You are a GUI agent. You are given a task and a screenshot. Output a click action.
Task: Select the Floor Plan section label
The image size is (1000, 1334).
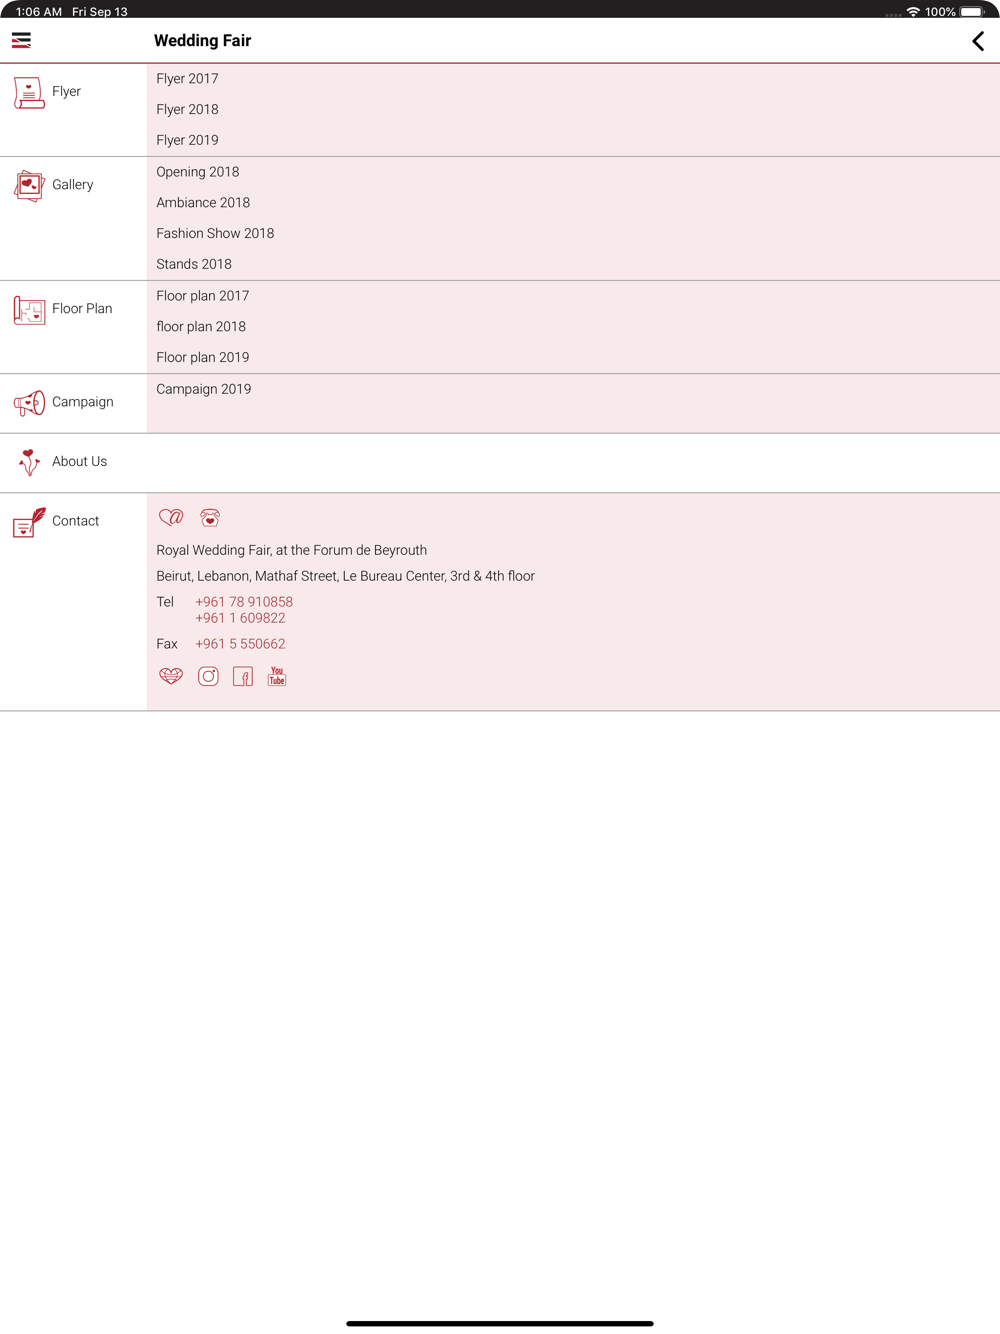tap(82, 308)
